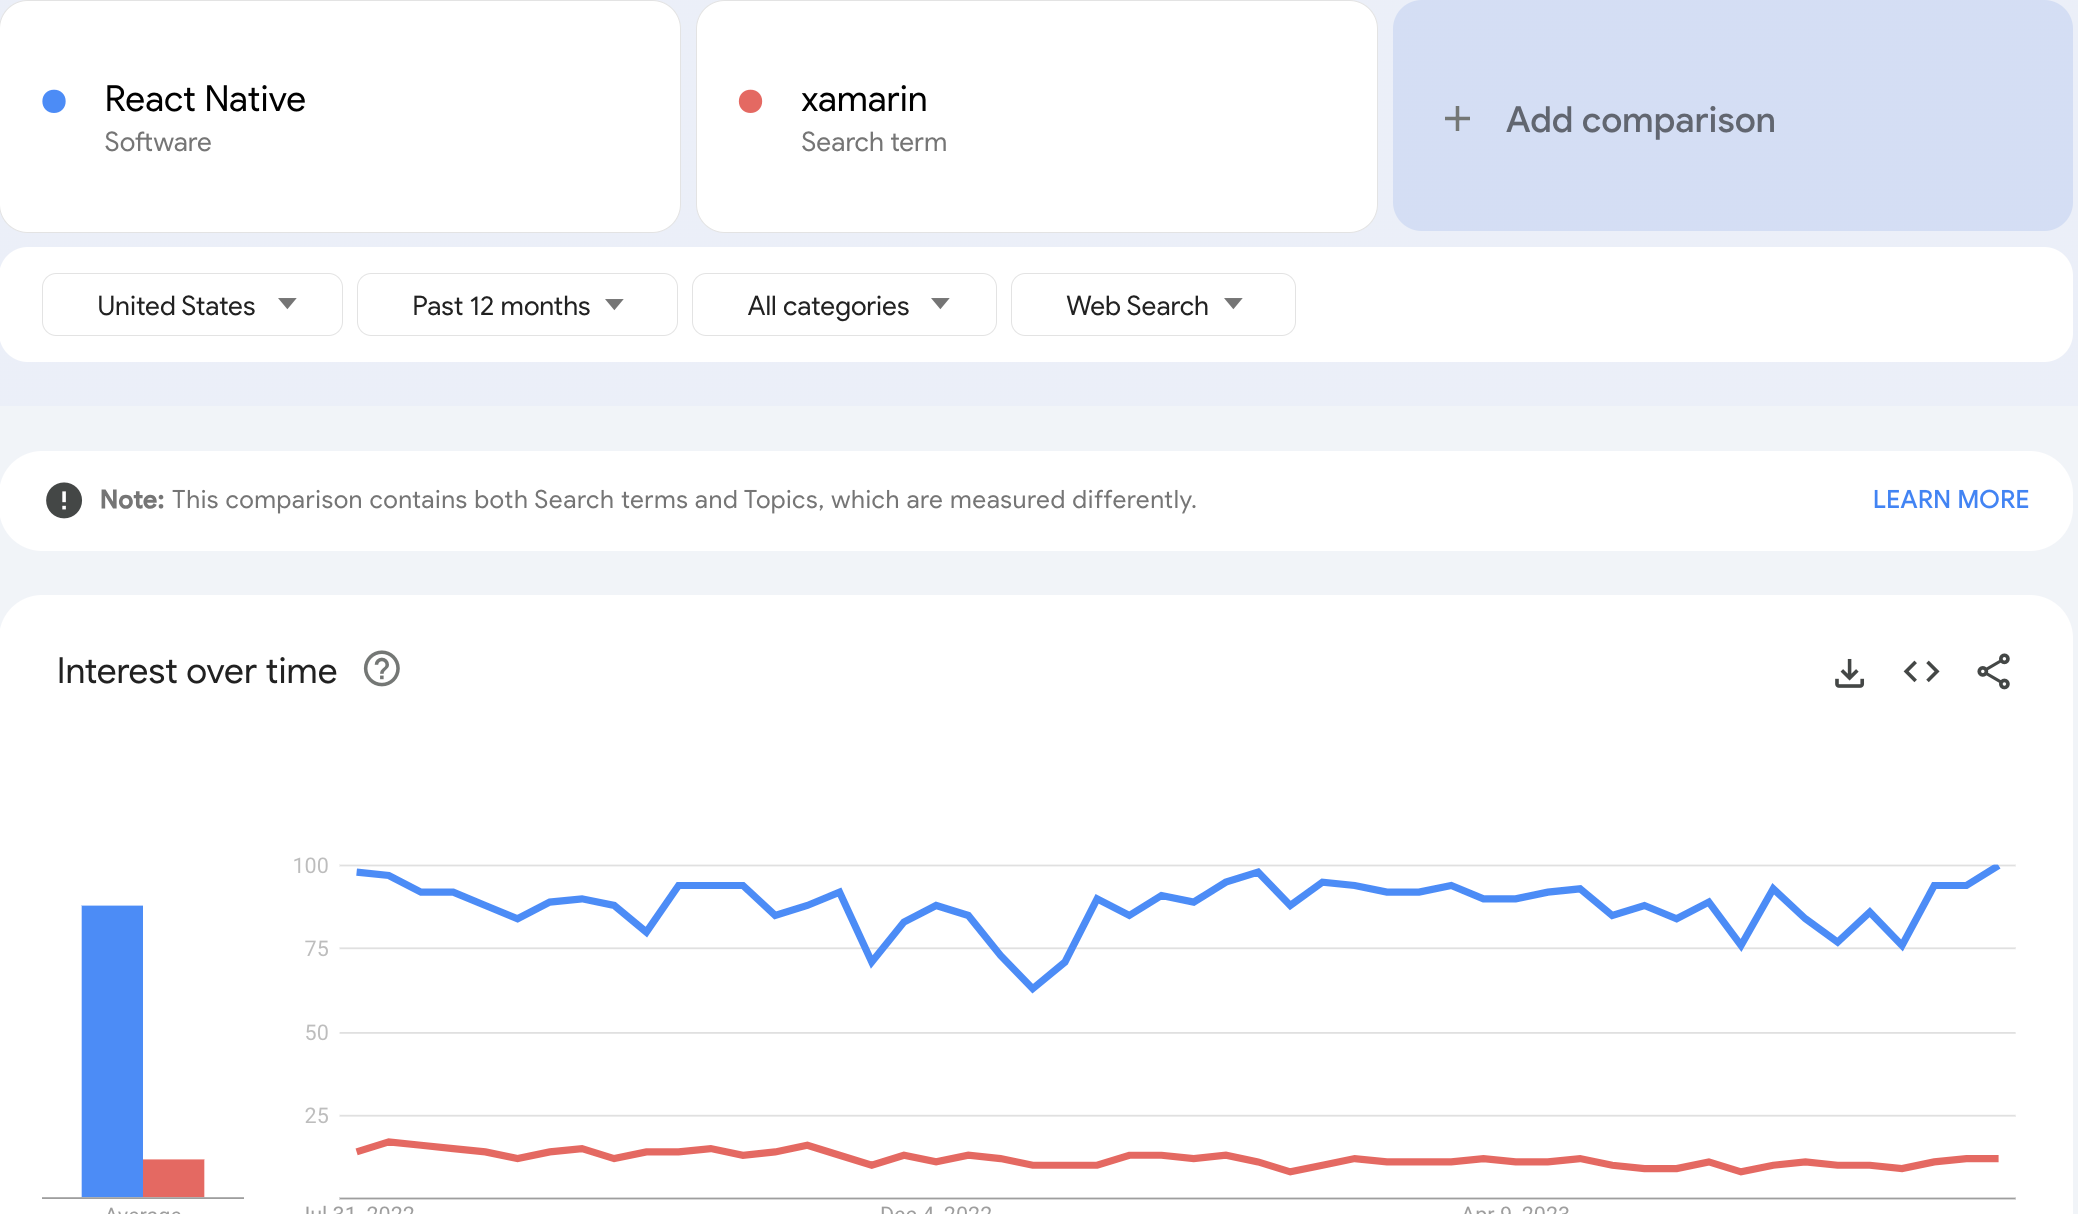Click the 75 axis label

tap(317, 948)
